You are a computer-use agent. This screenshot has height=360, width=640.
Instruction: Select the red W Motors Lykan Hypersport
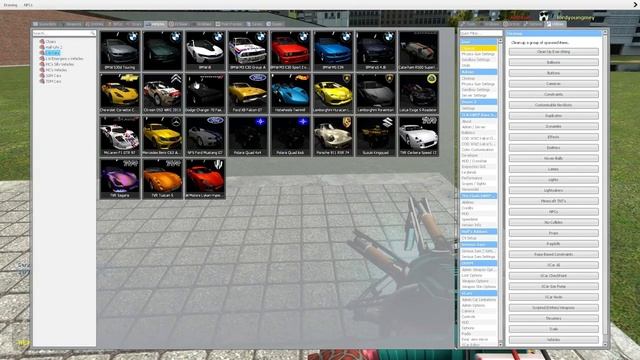pyautogui.click(x=205, y=179)
